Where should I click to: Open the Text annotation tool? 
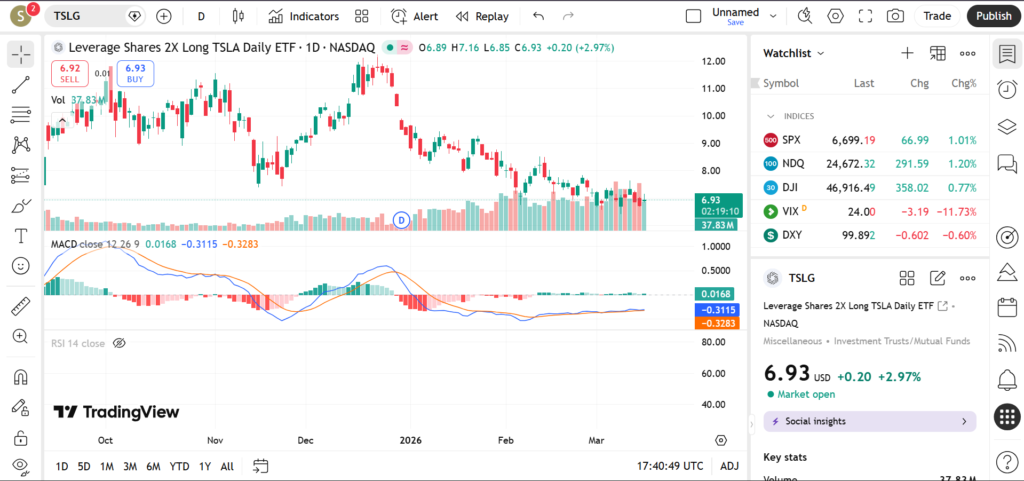click(20, 236)
